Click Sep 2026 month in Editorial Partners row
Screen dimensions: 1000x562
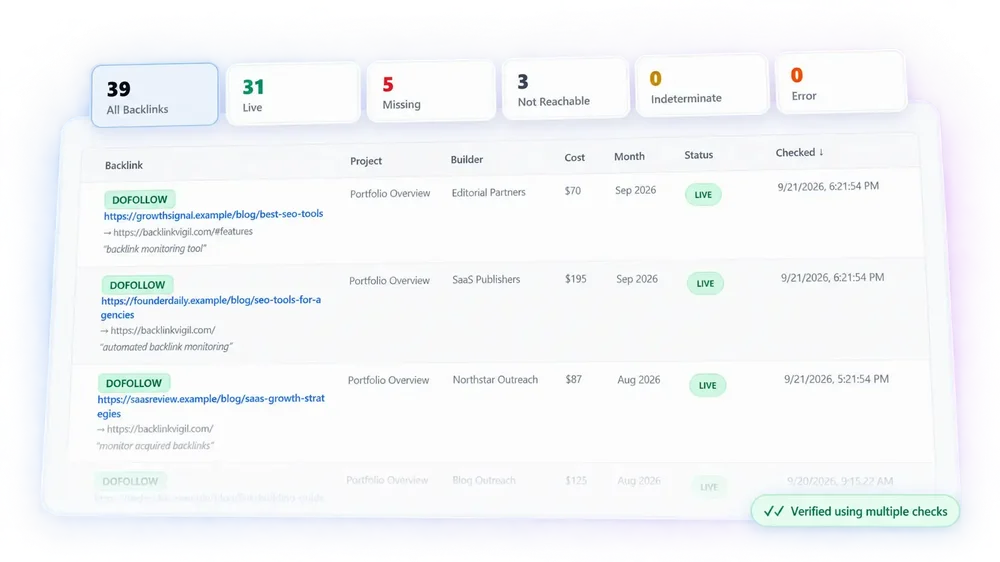635,190
